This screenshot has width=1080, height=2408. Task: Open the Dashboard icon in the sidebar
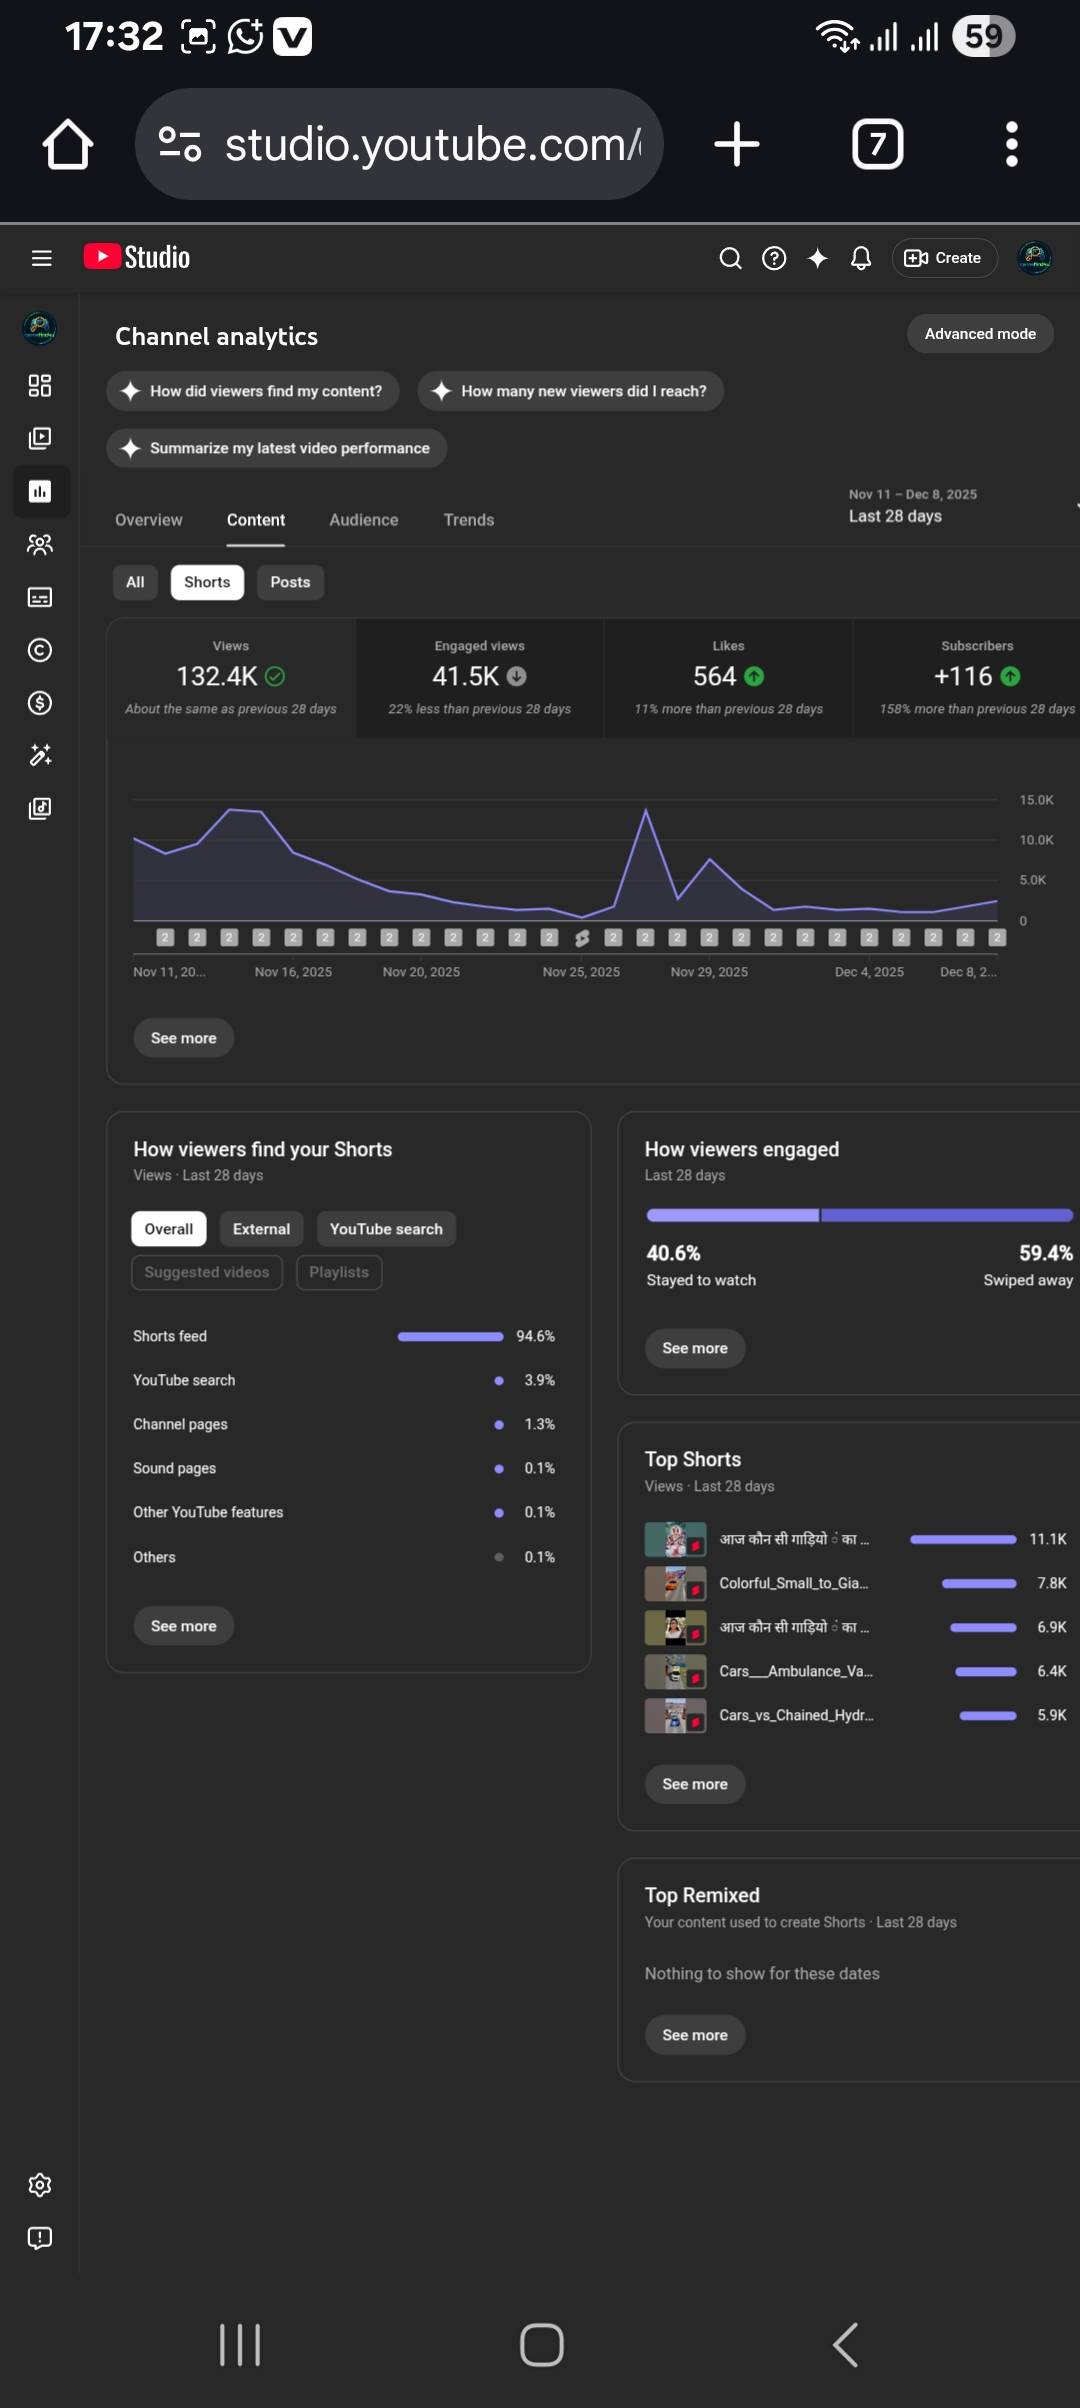click(x=40, y=386)
